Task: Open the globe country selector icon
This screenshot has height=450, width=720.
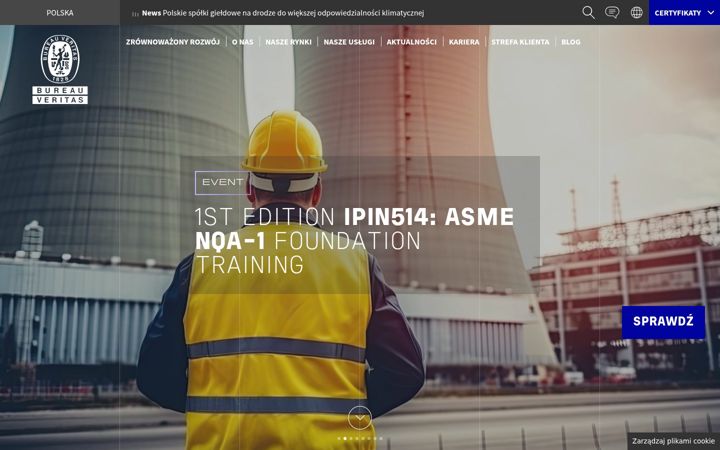Action: click(636, 12)
